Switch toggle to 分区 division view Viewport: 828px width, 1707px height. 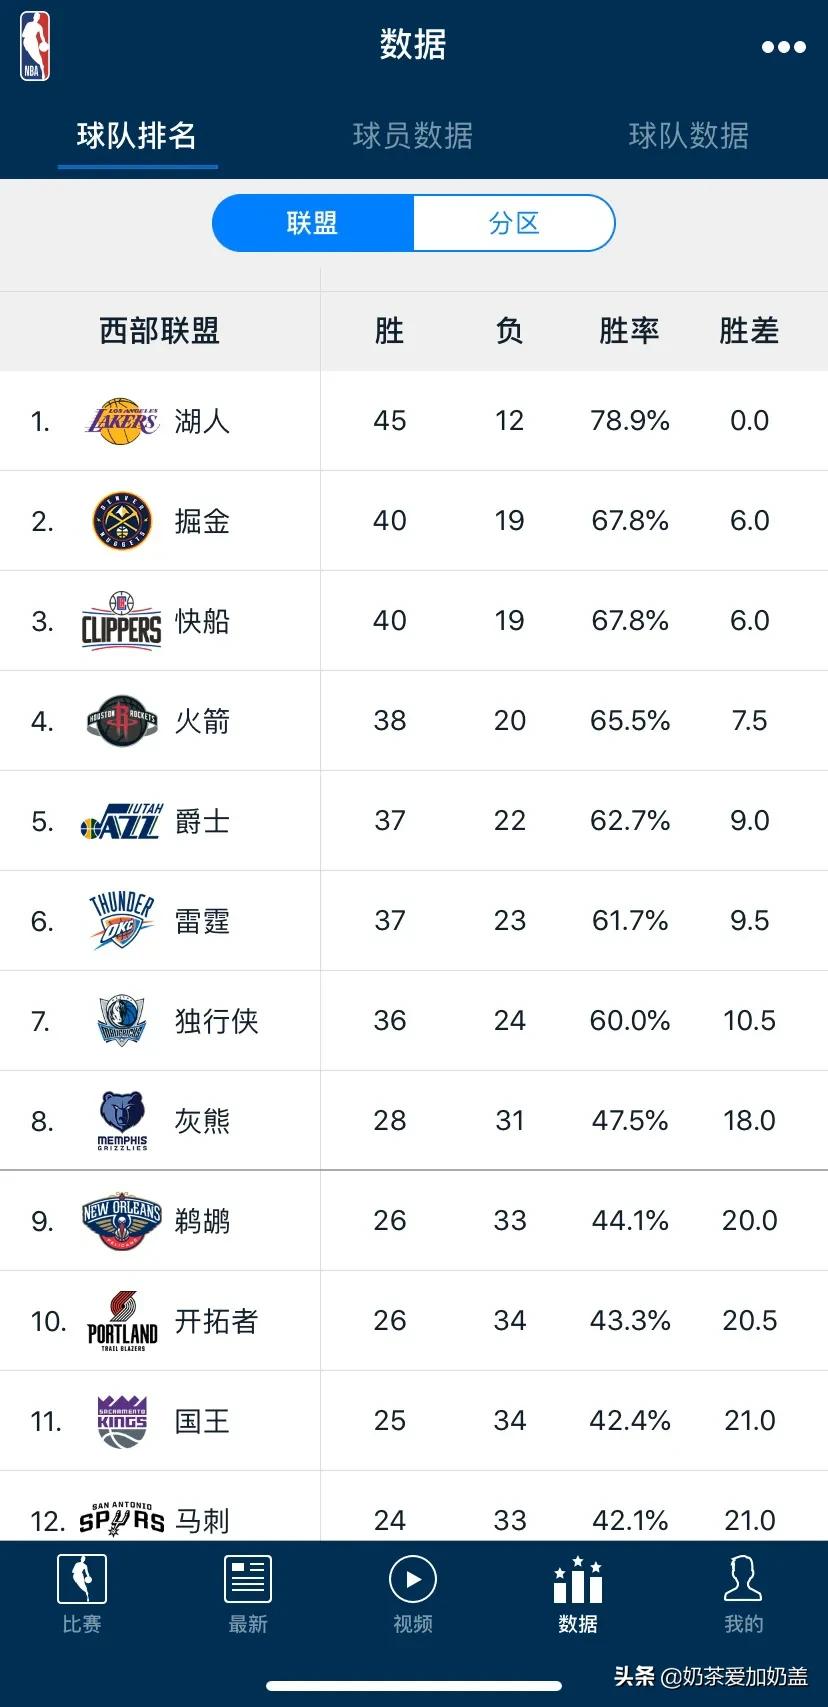pos(514,223)
